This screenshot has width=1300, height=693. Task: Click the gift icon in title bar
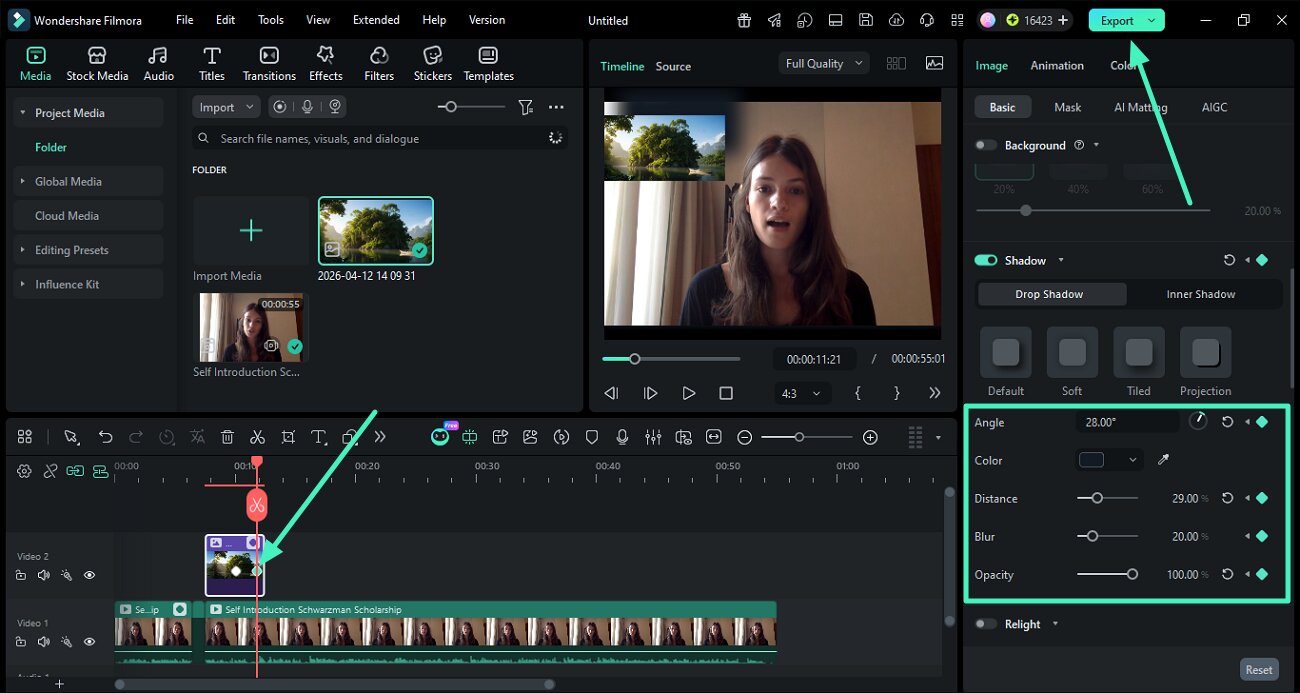pyautogui.click(x=744, y=20)
